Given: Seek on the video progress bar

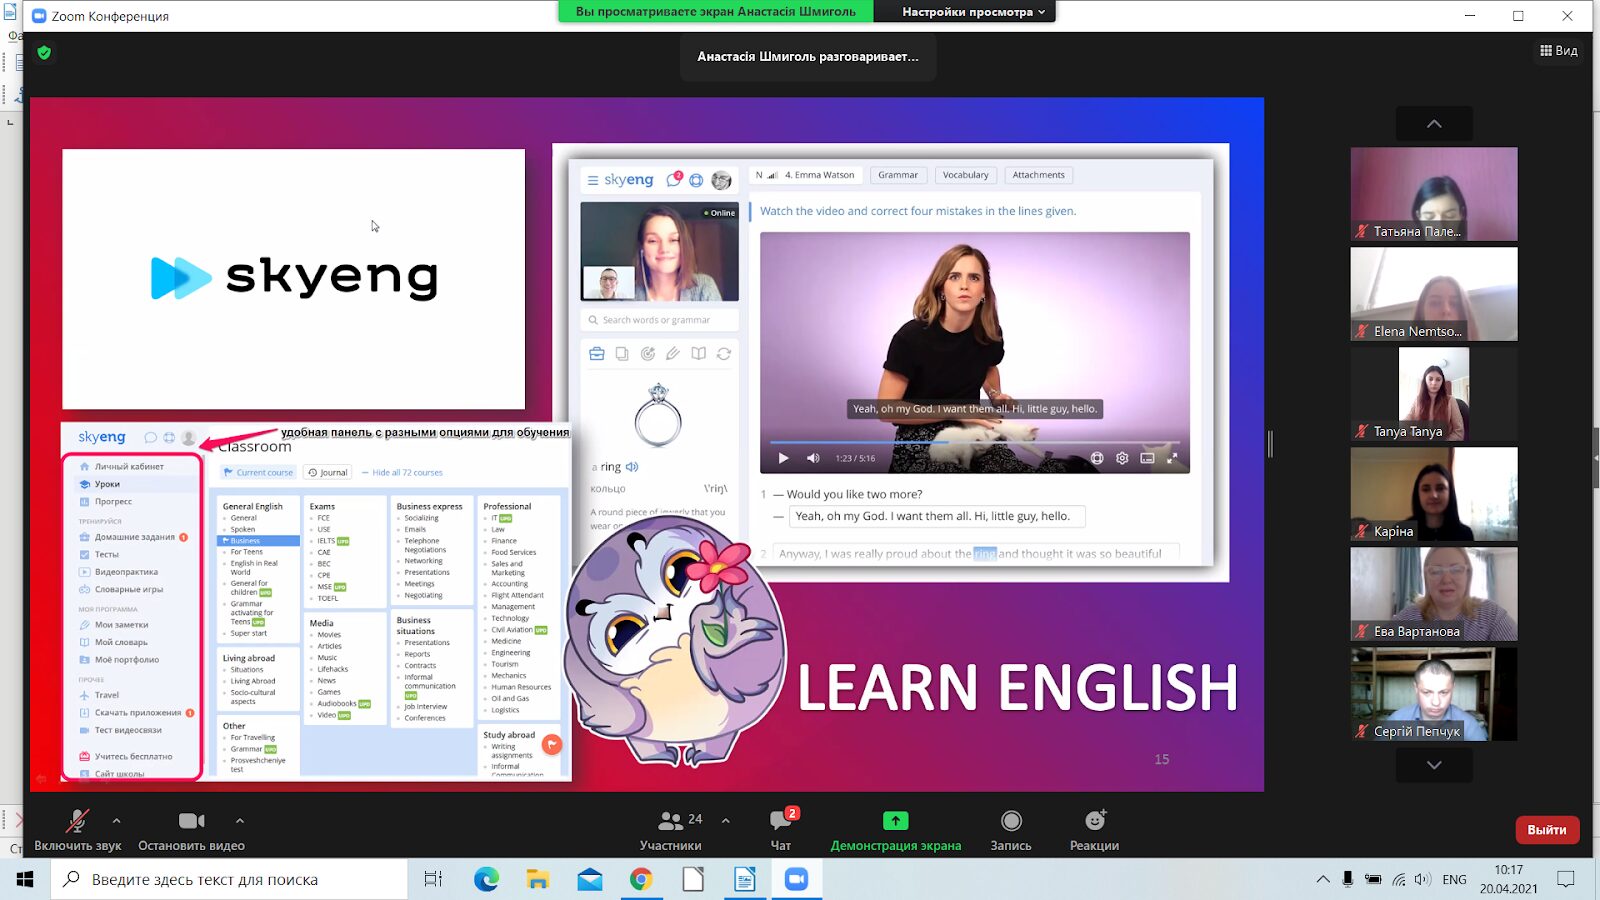Looking at the screenshot, I should click(975, 442).
